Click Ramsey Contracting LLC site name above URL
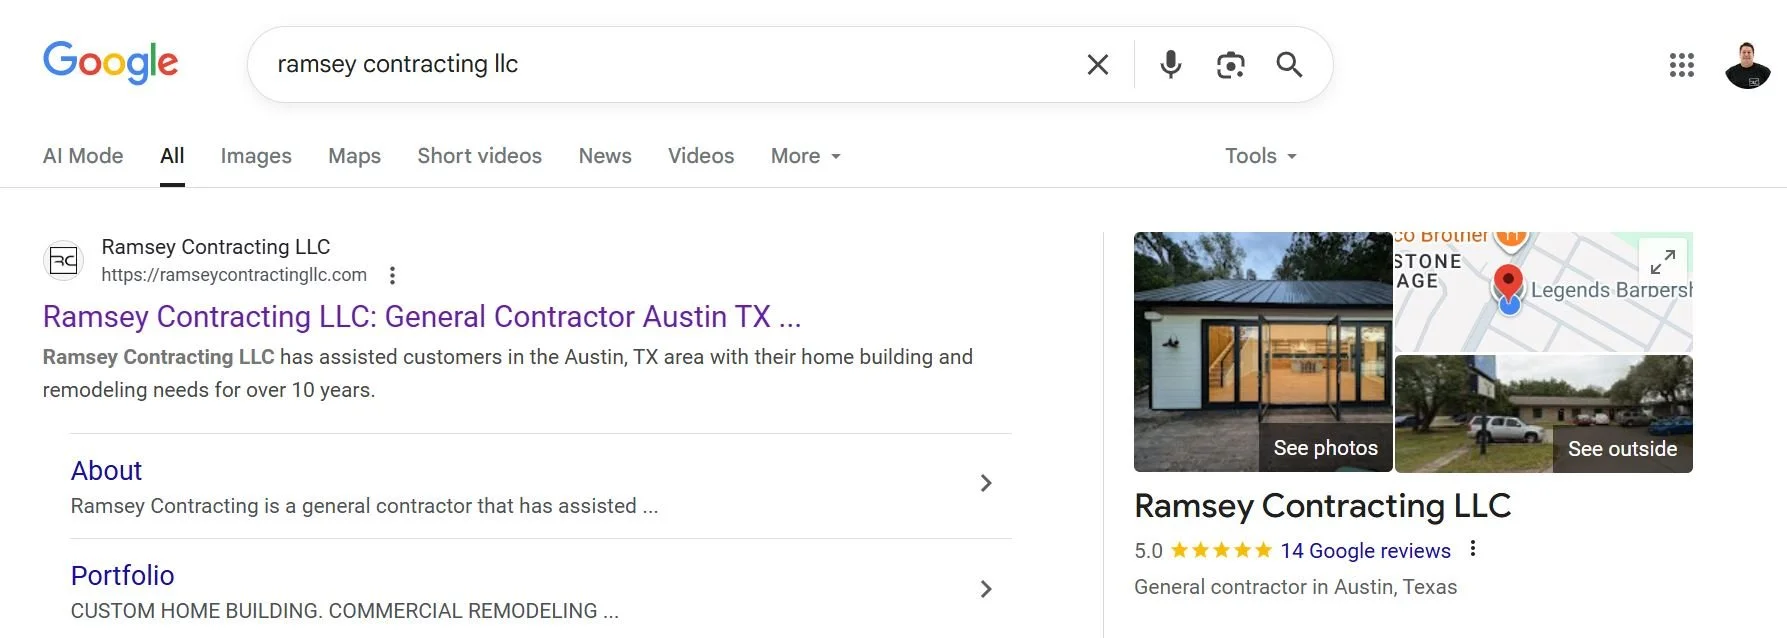The image size is (1787, 638). [216, 247]
